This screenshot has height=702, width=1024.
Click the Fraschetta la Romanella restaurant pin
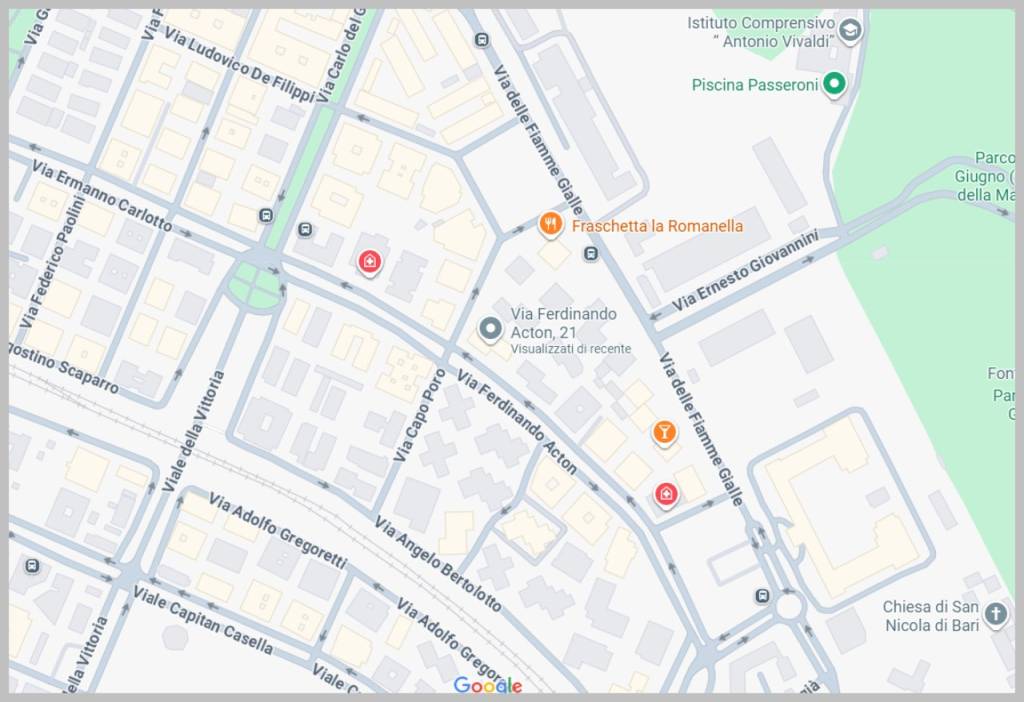pos(549,224)
